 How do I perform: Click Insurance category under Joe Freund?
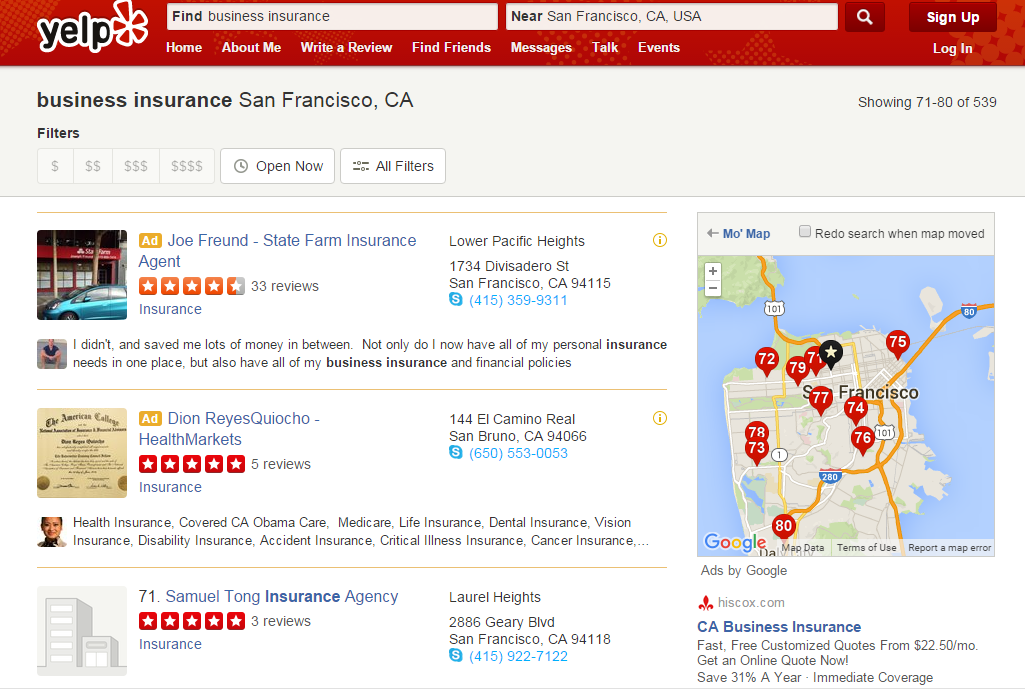coord(170,309)
